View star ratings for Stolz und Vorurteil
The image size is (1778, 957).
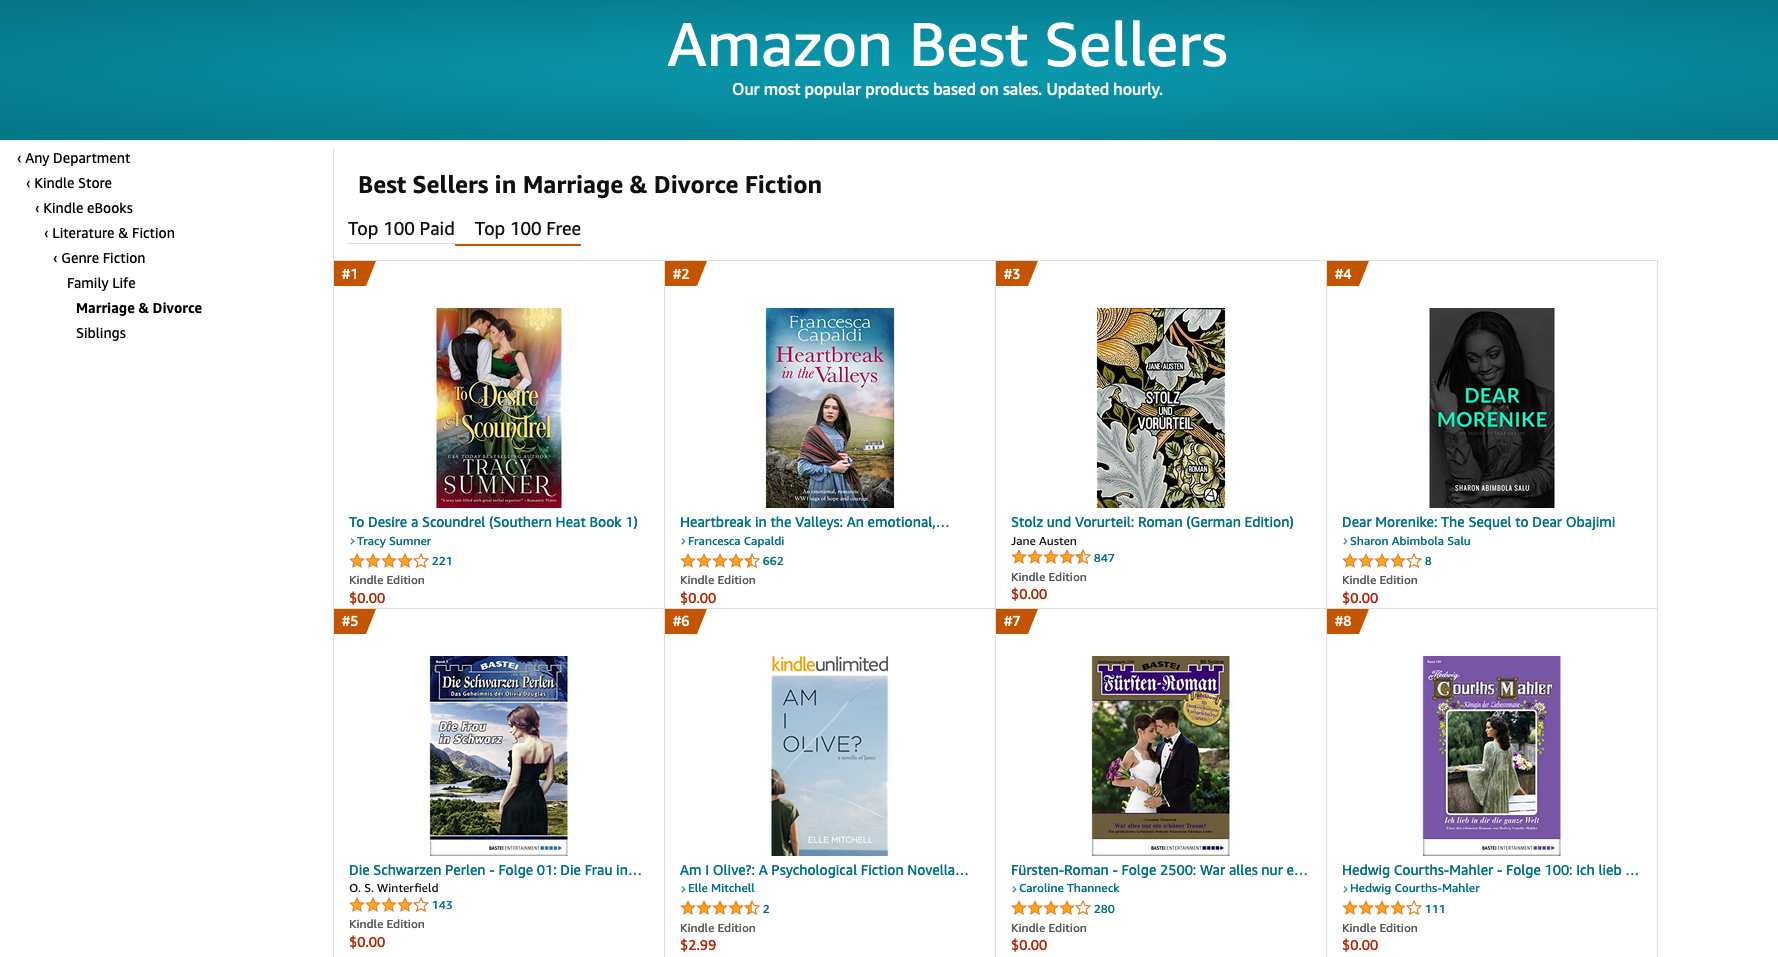coord(1049,558)
